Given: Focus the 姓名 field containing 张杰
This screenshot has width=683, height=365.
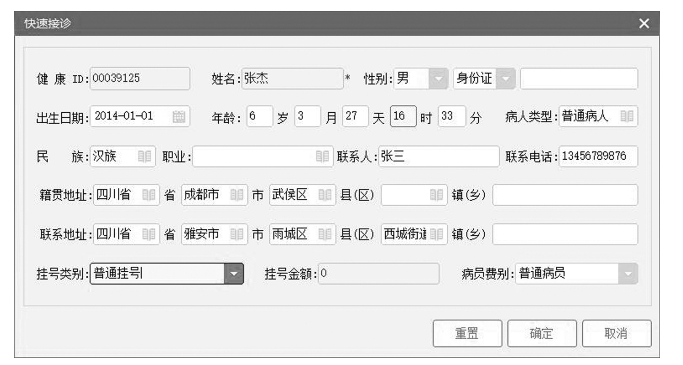Looking at the screenshot, I should (292, 79).
